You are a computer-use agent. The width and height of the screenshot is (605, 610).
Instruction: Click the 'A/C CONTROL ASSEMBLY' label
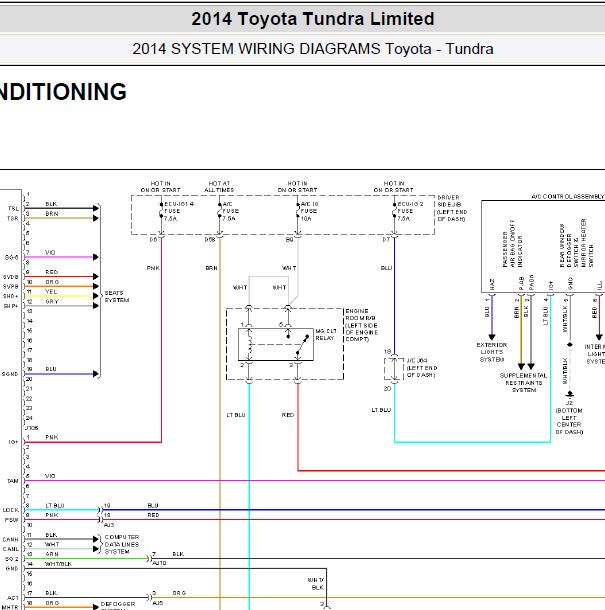(568, 197)
